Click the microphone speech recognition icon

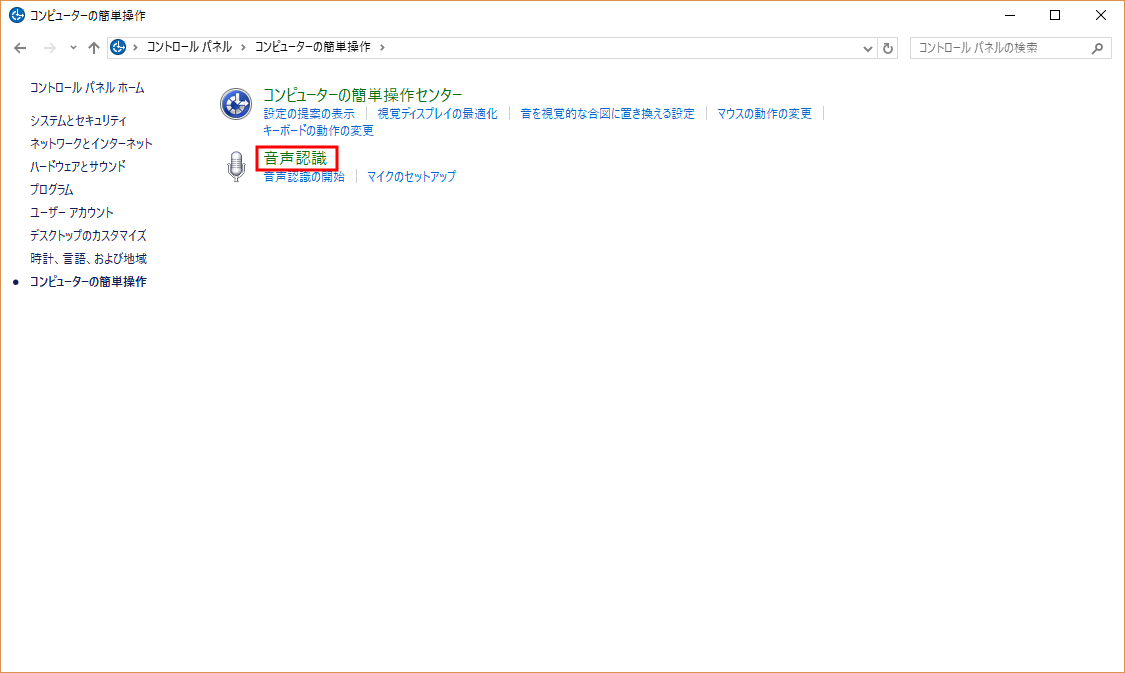[x=236, y=166]
